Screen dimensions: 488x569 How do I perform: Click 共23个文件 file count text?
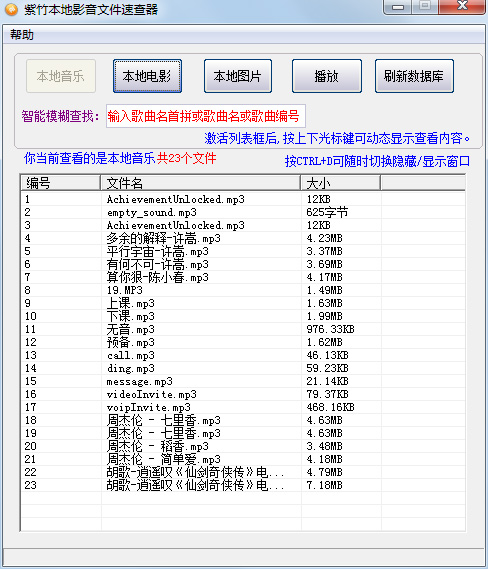186,158
